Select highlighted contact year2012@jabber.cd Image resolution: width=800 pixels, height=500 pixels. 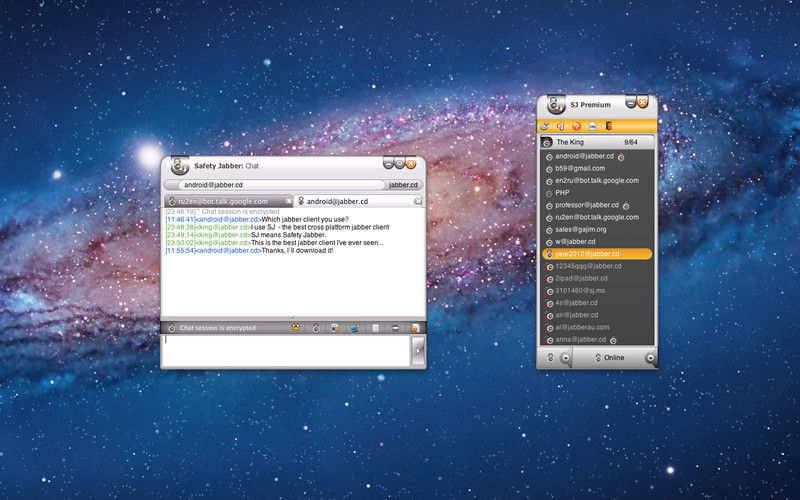597,254
